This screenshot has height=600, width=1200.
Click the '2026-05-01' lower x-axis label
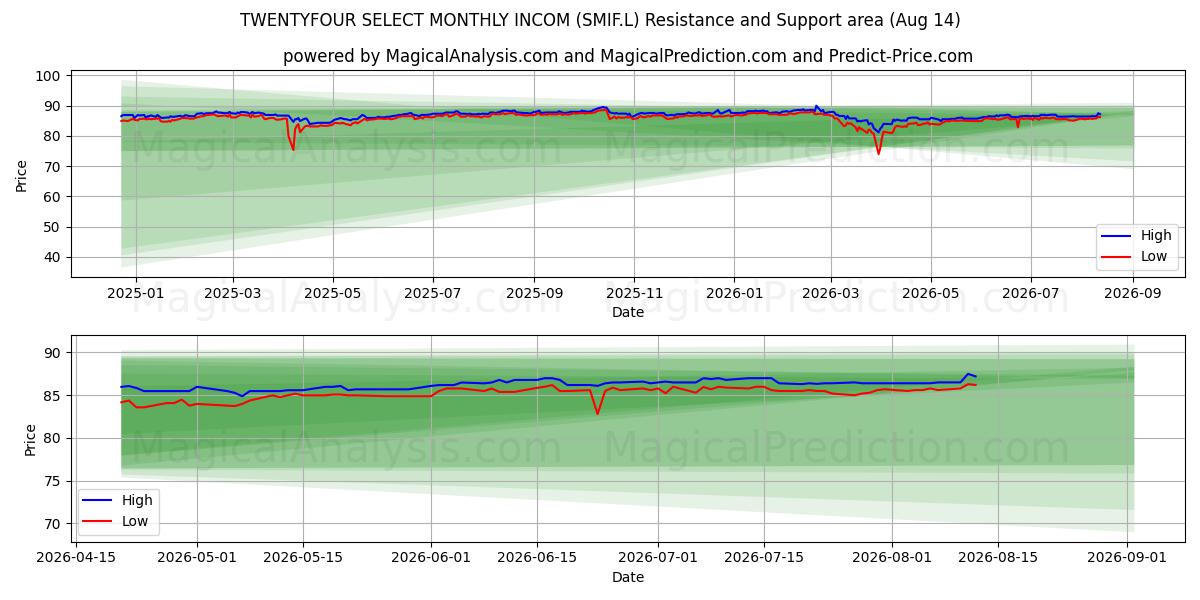point(197,559)
